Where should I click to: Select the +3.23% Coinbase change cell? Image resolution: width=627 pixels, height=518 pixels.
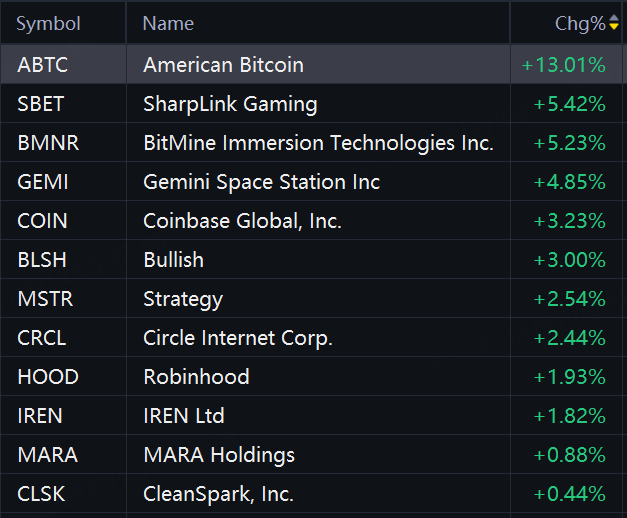[569, 221]
